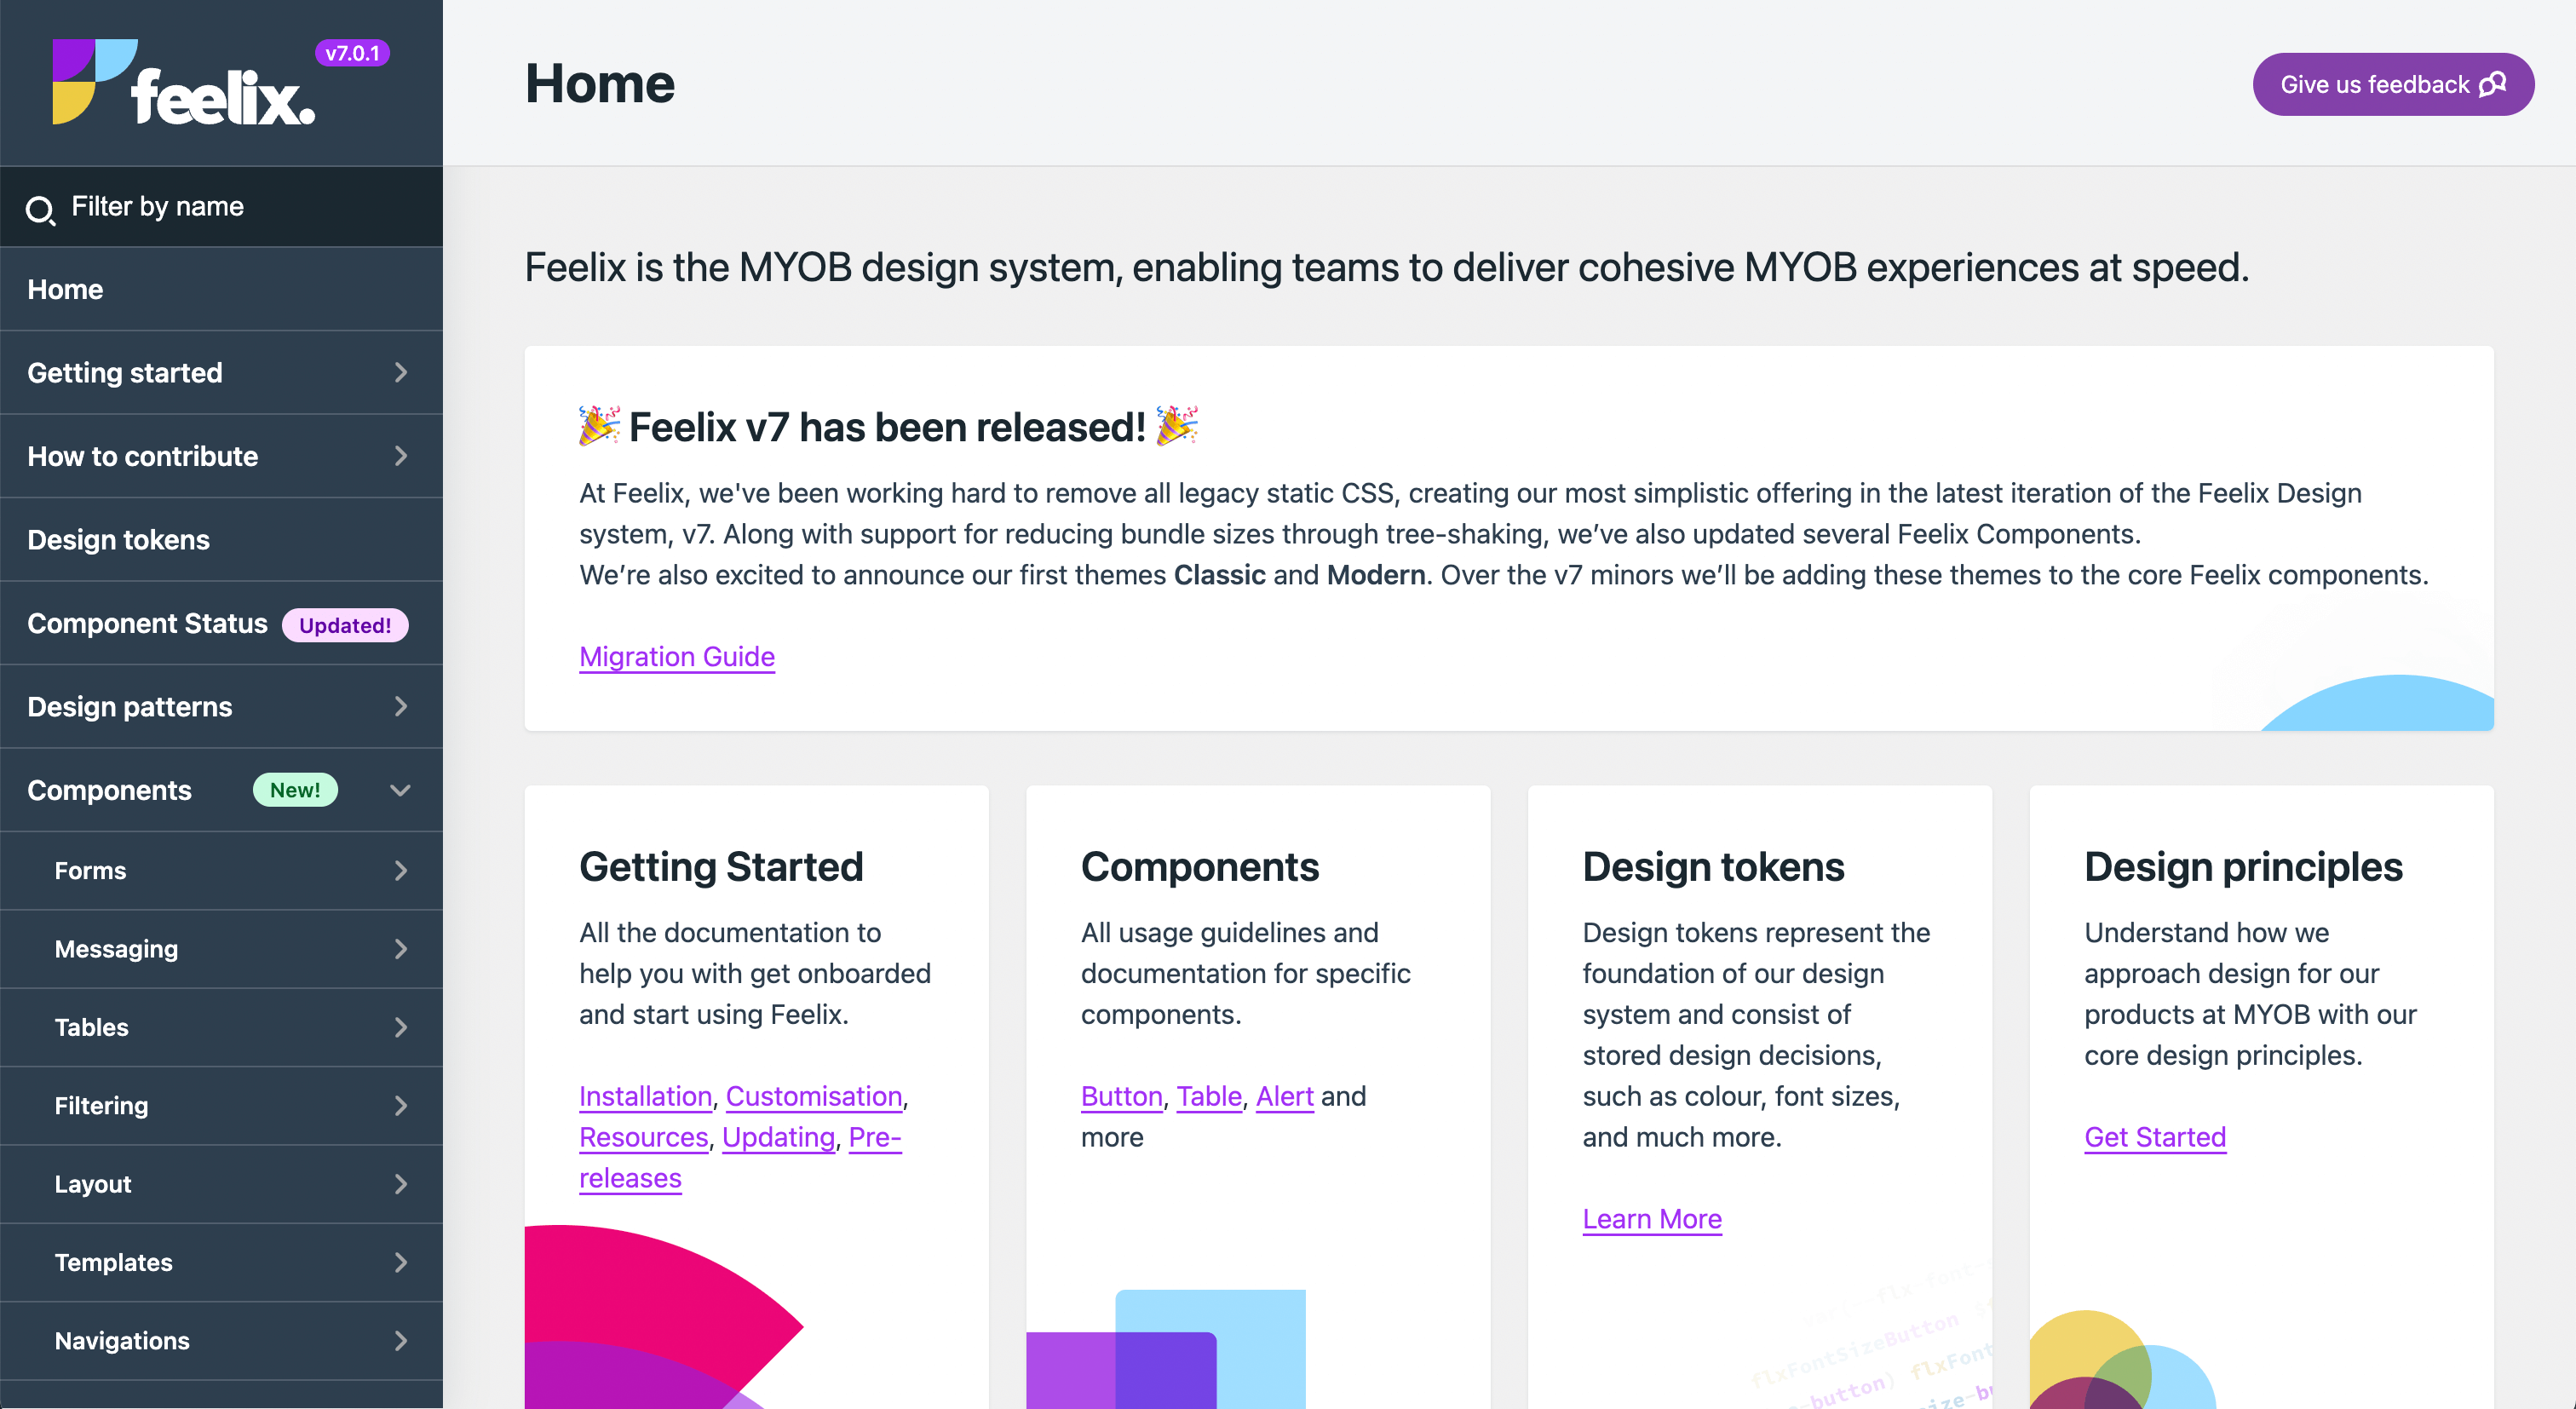This screenshot has height=1409, width=2576.
Task: Click the Components 'New!' badge icon
Action: point(291,791)
